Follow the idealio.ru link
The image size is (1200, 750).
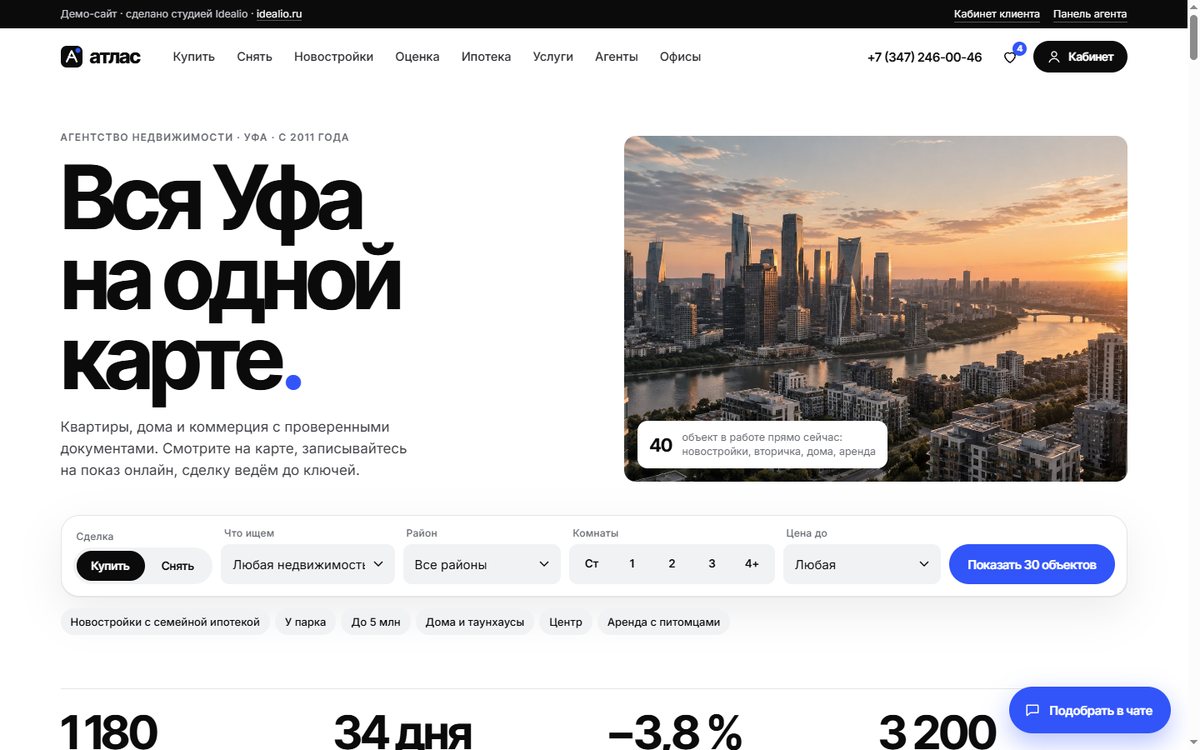click(x=279, y=14)
